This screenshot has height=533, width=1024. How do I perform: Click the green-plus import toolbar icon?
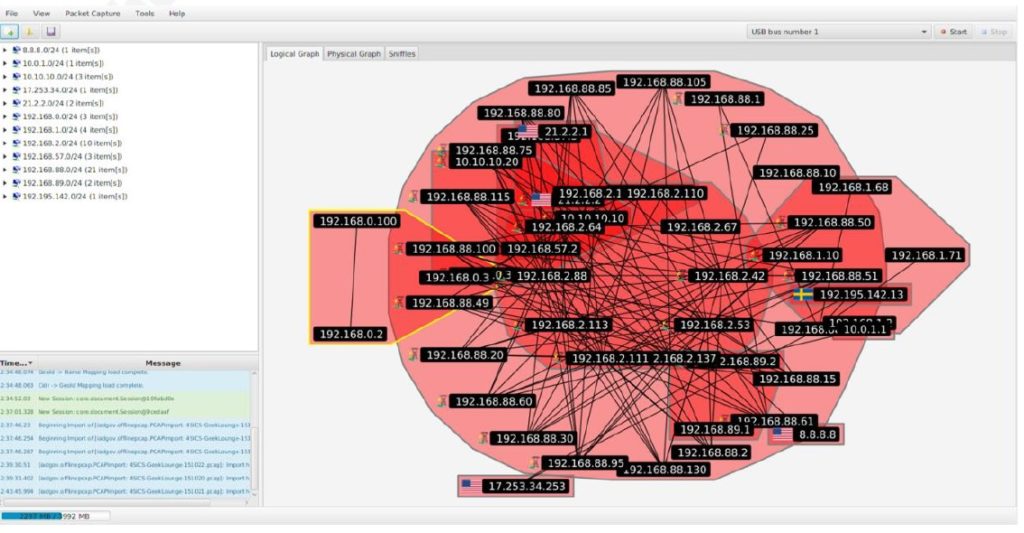(x=10, y=31)
